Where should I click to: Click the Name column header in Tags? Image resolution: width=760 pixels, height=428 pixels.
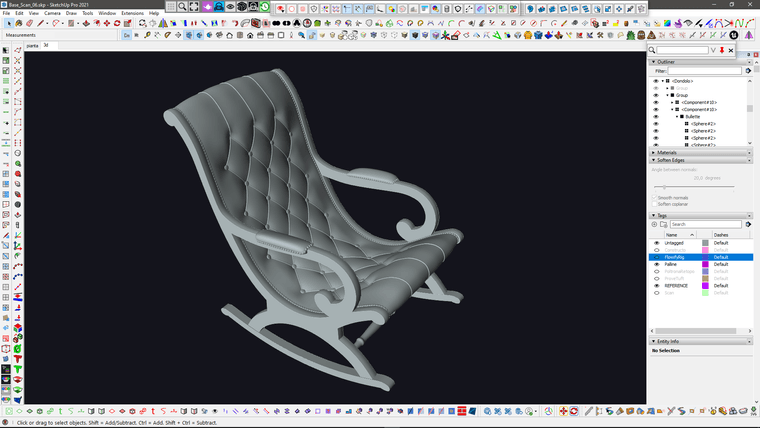(x=672, y=235)
